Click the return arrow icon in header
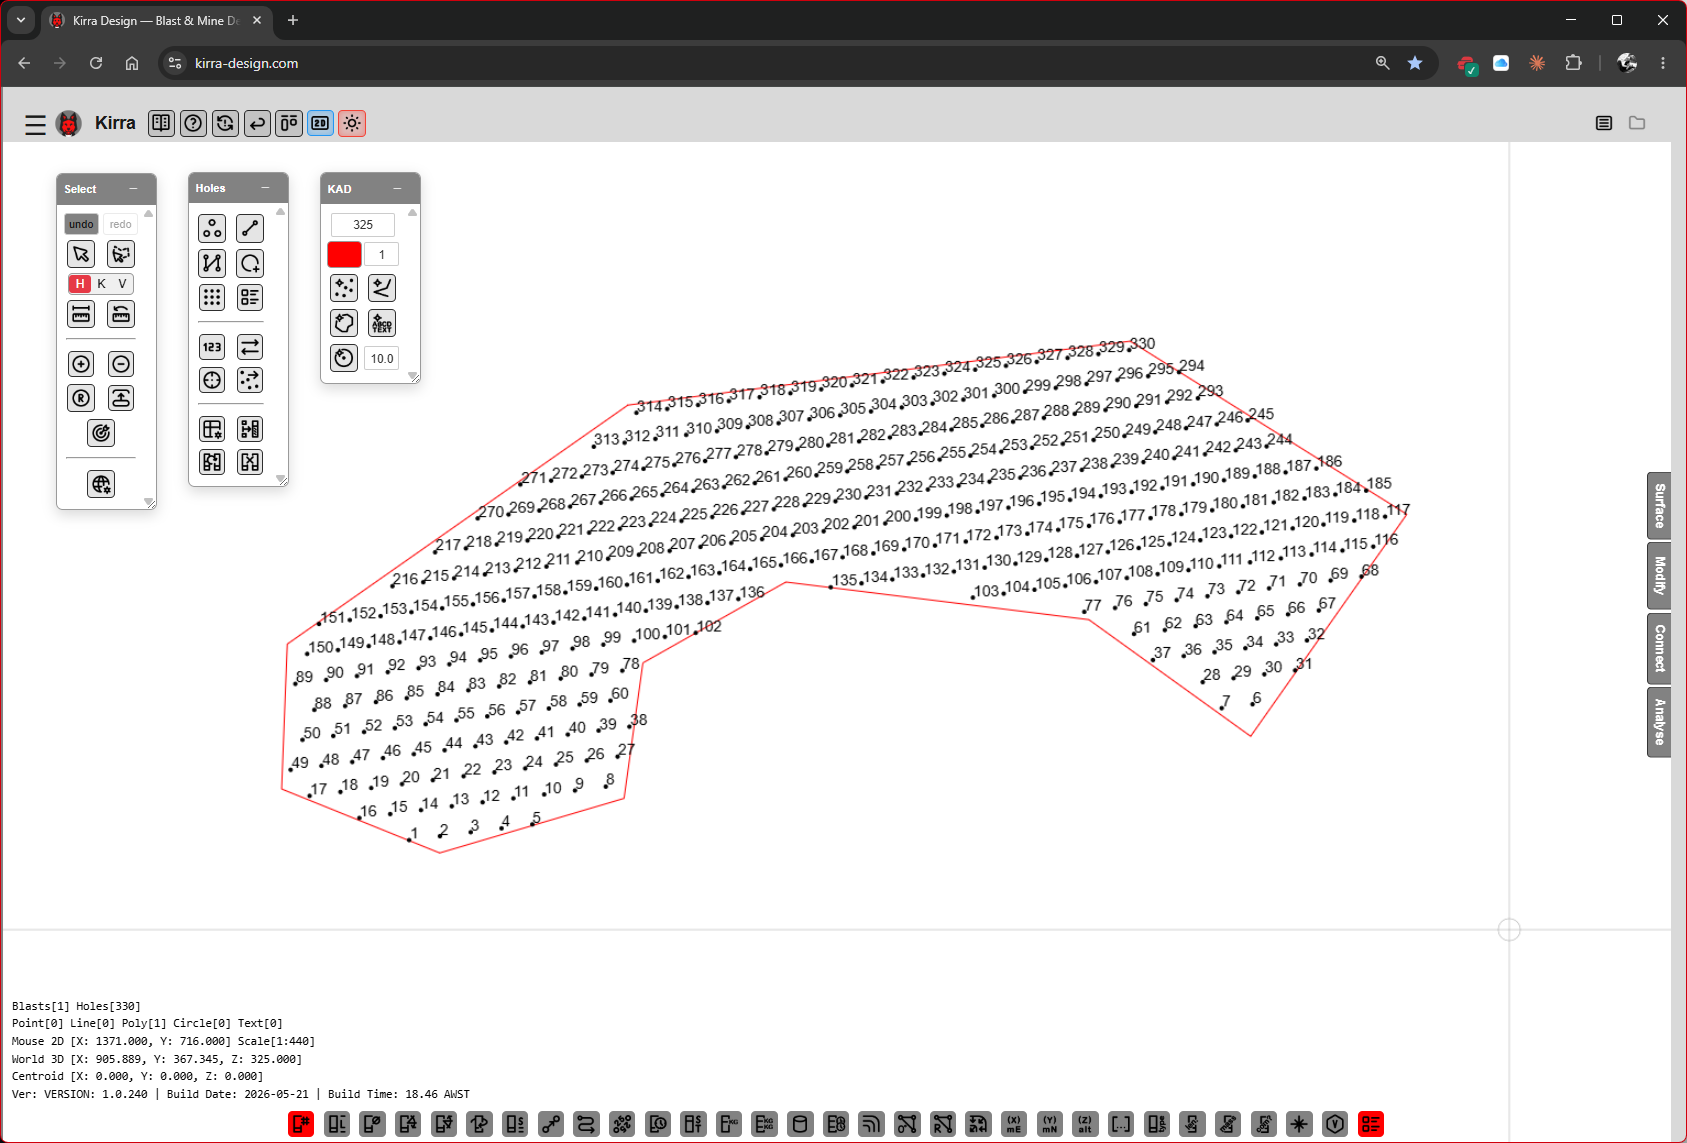 point(257,123)
